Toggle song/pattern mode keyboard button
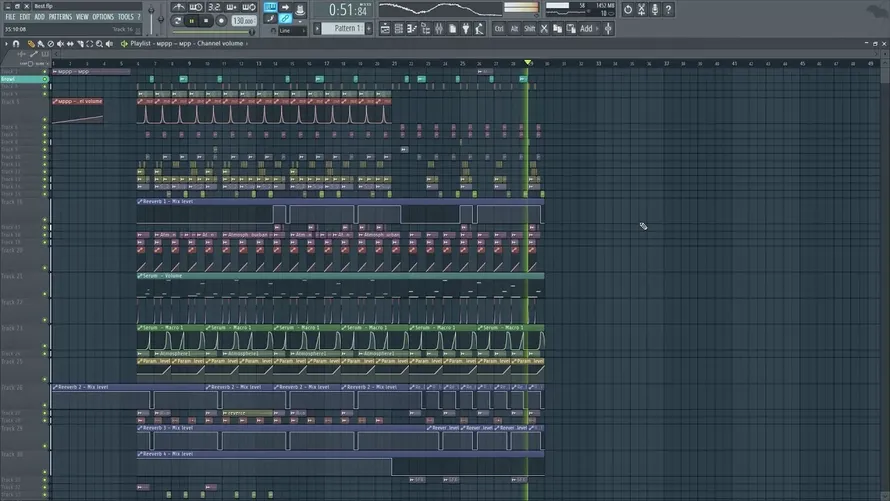 pos(270,7)
